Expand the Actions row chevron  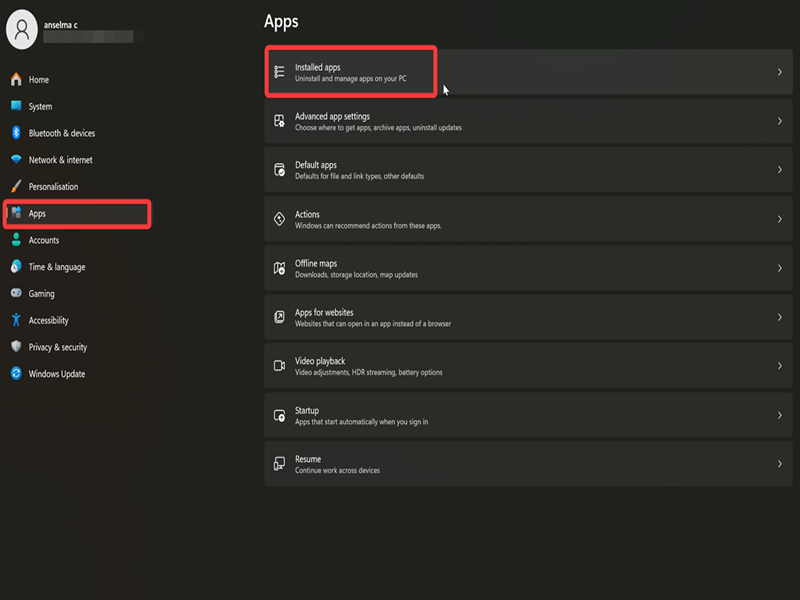click(779, 219)
